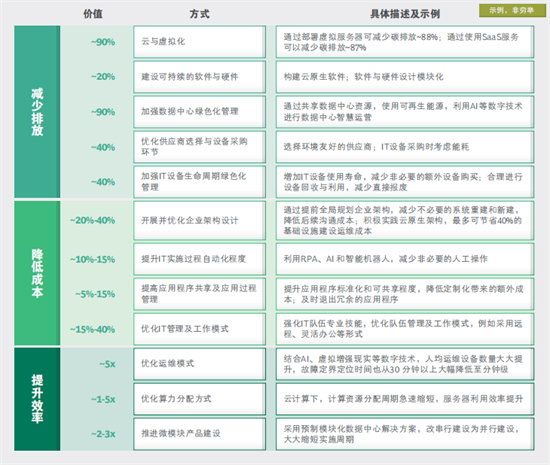Select the '价值' column header
The width and height of the screenshot is (550, 465).
click(93, 14)
